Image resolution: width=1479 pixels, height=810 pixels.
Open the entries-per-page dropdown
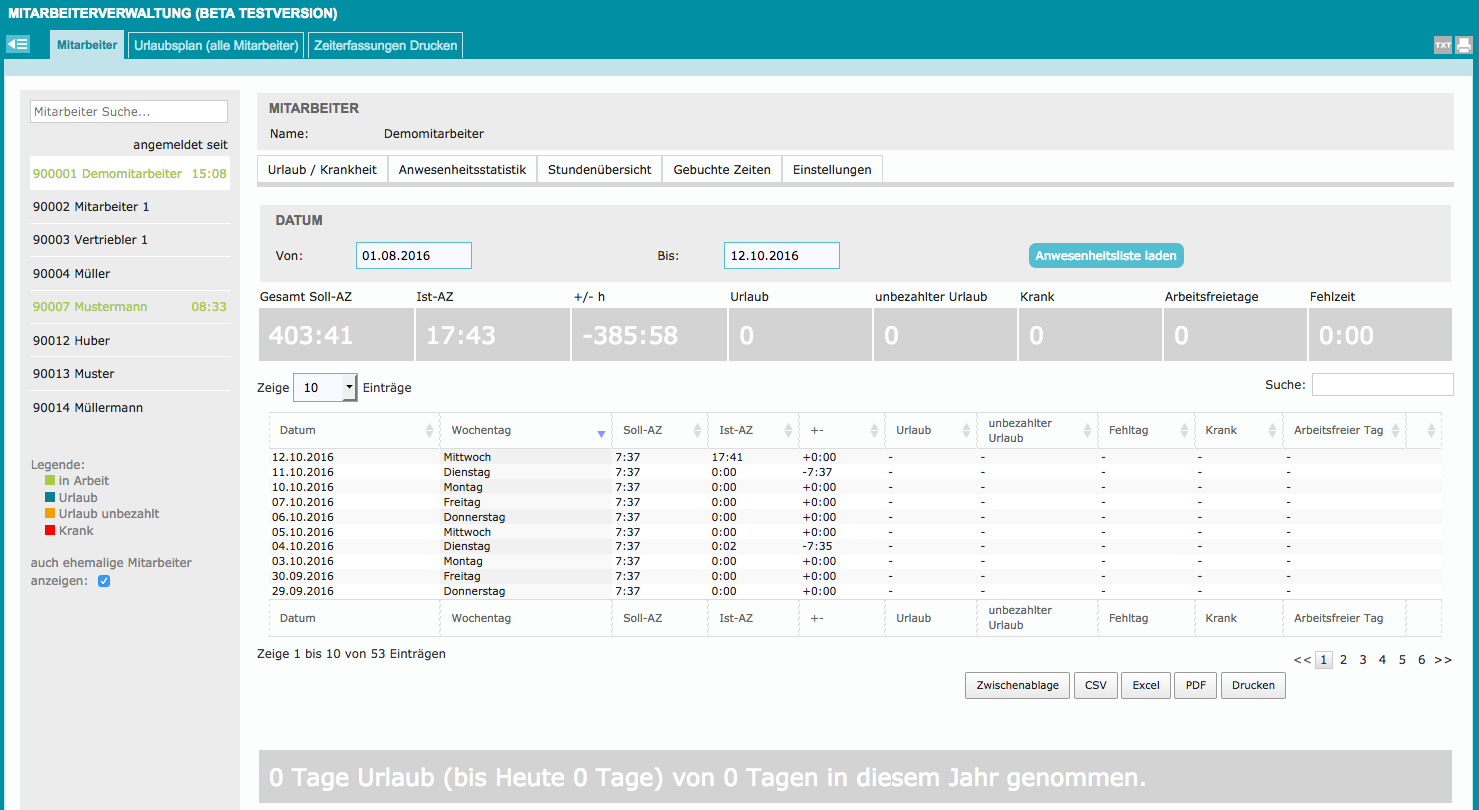pyautogui.click(x=325, y=387)
